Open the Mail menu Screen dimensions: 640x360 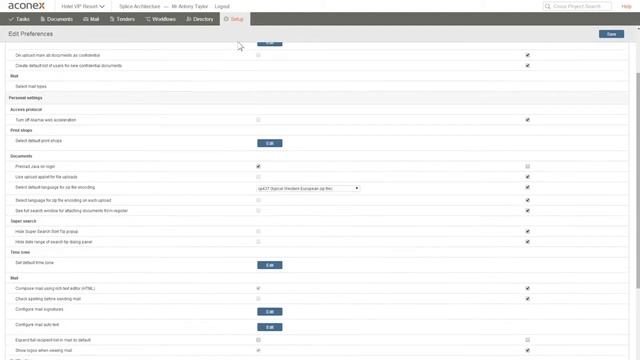point(91,19)
